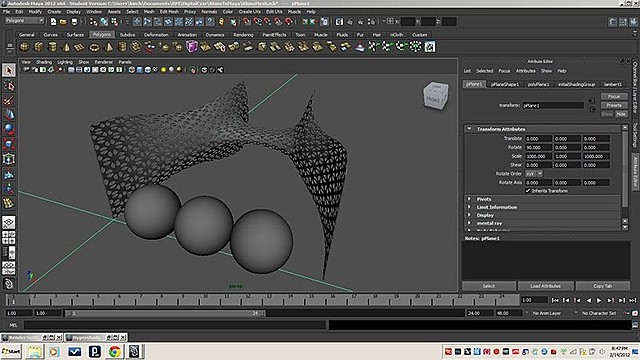Switch to lambert1 attribute tab
The height and width of the screenshot is (360, 640).
coord(613,84)
